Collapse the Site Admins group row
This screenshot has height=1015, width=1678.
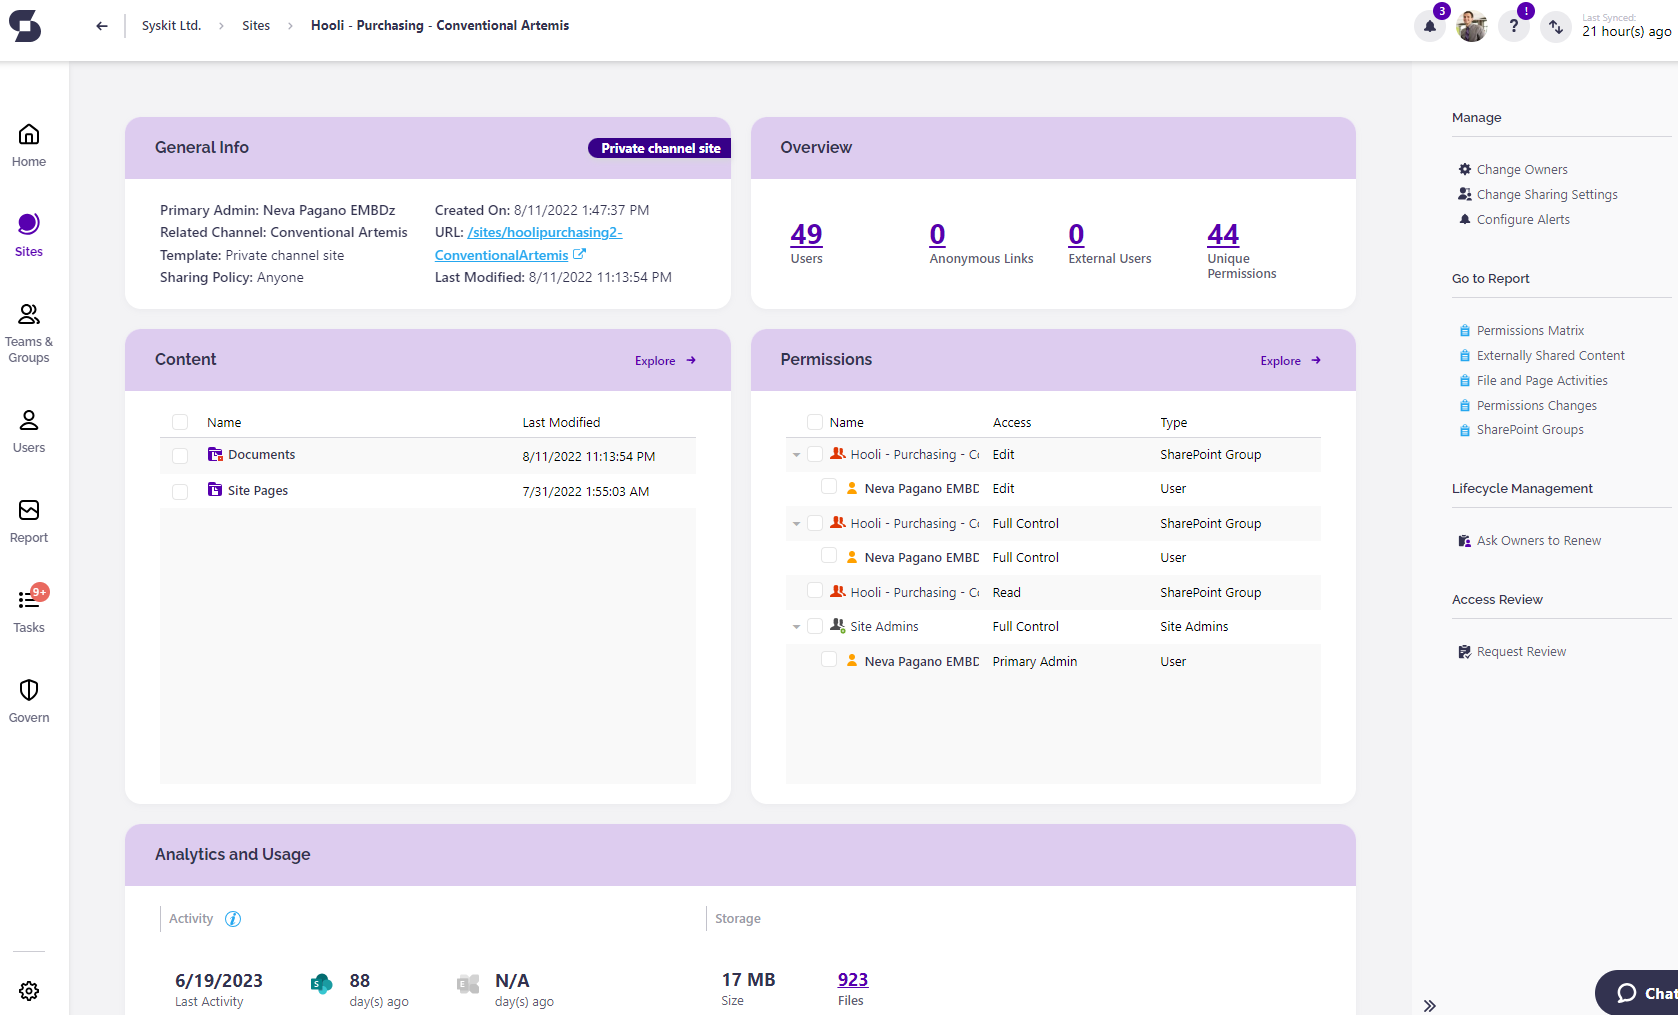click(796, 626)
